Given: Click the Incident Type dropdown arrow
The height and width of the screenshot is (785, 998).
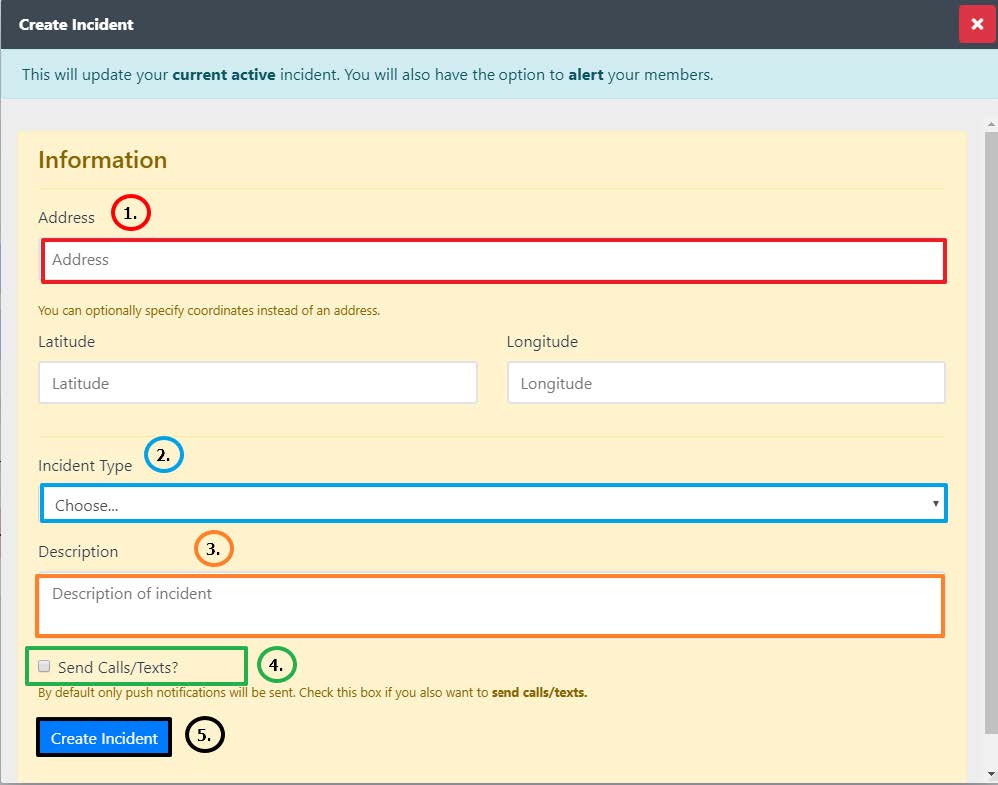Looking at the screenshot, I should tap(935, 504).
